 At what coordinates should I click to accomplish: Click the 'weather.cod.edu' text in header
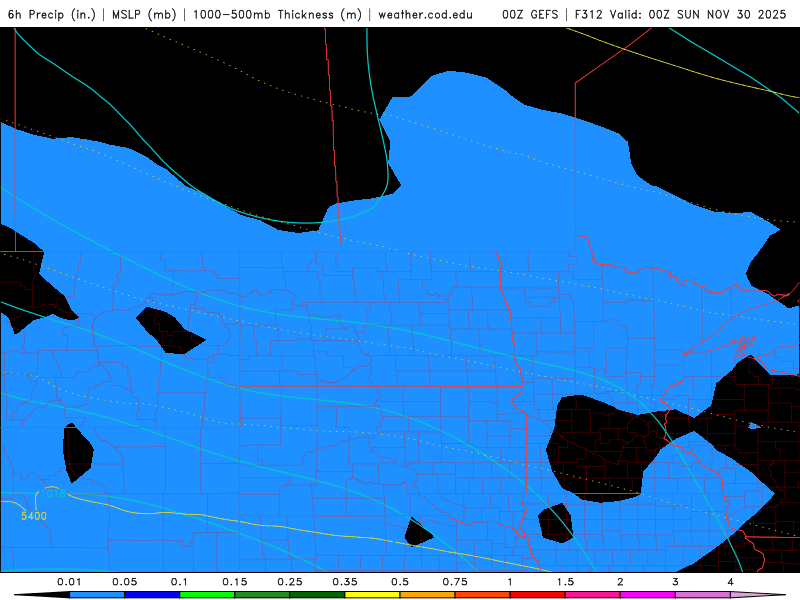tap(425, 14)
